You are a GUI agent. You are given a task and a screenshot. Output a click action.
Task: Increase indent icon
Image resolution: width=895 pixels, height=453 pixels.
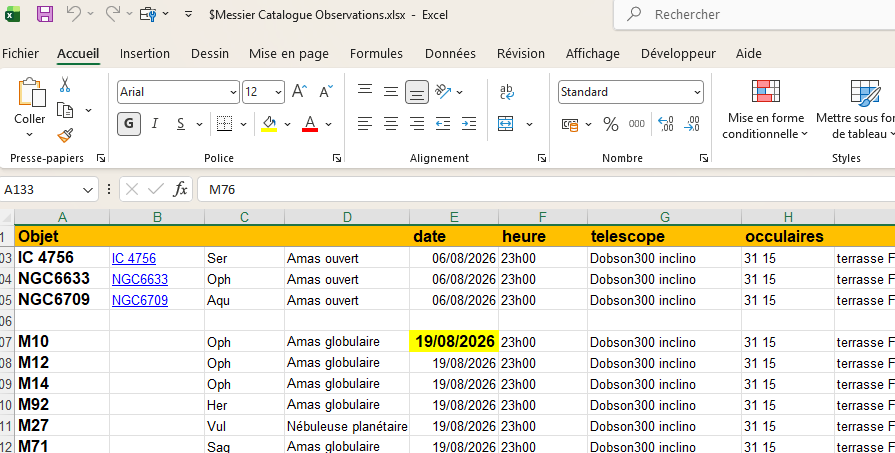(x=469, y=123)
